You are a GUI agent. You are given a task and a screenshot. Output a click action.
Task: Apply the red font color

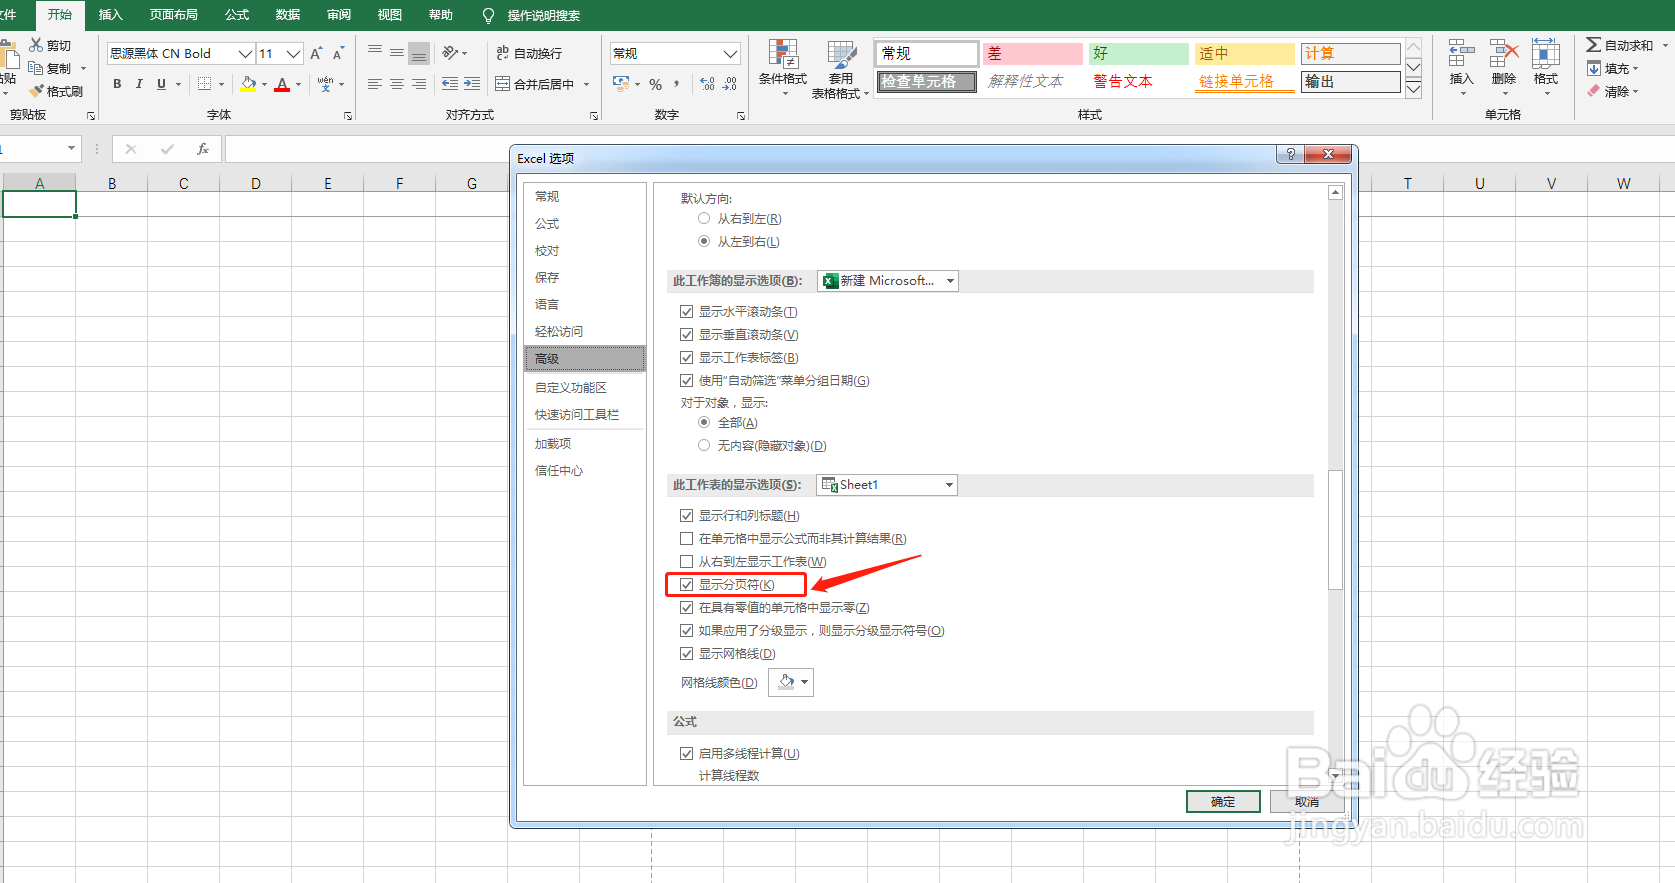(x=282, y=84)
